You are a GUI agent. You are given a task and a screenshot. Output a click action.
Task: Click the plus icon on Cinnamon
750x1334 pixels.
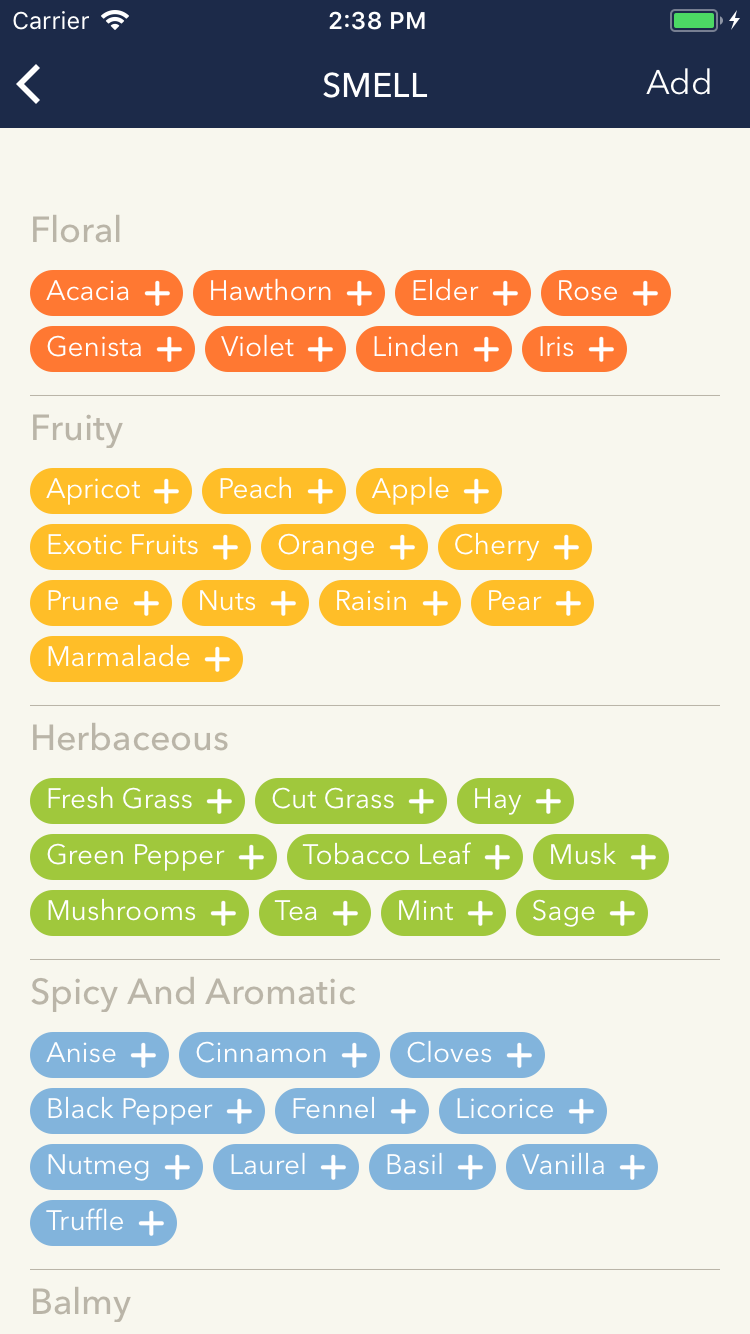[354, 1055]
